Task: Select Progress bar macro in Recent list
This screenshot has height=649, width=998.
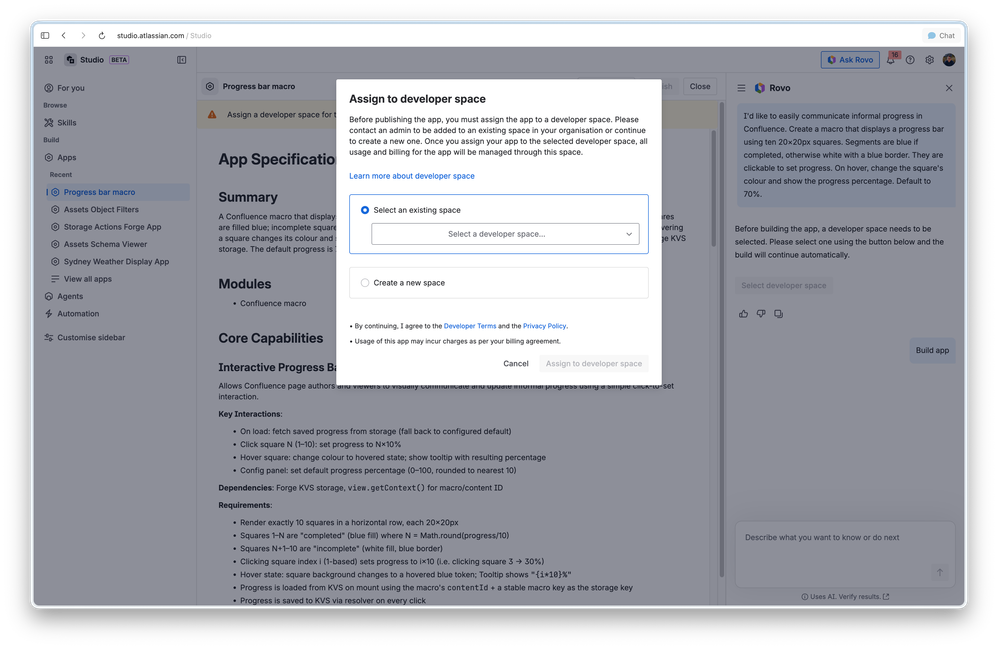Action: coord(118,192)
